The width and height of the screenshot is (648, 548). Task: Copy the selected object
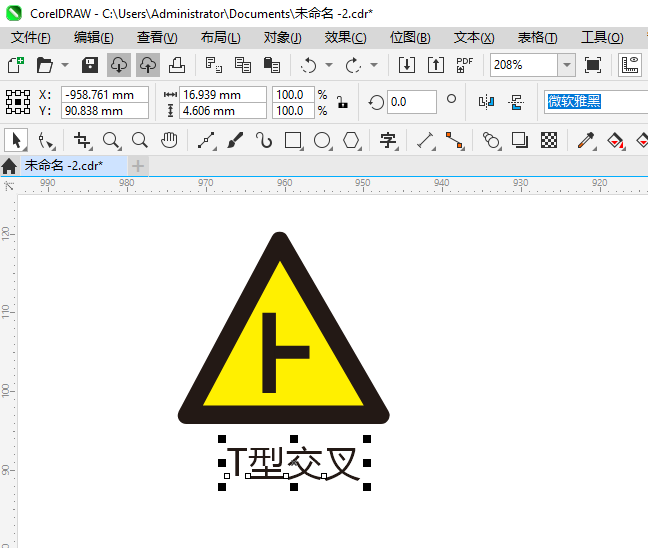[x=243, y=65]
